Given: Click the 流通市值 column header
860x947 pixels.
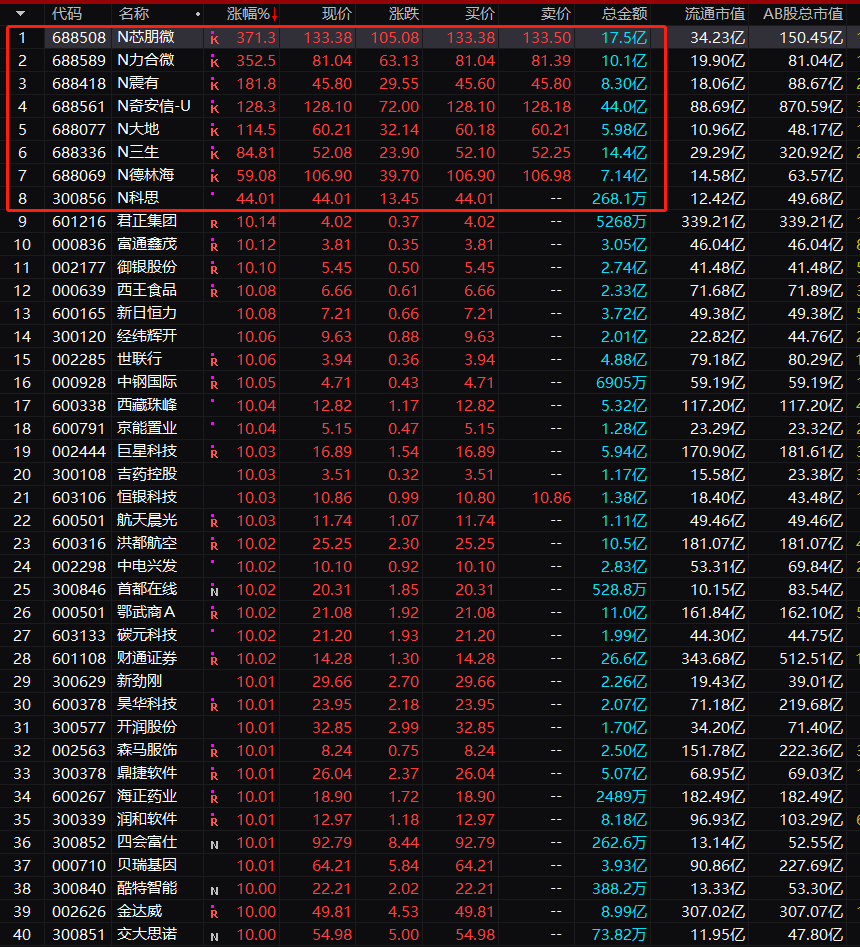Looking at the screenshot, I should click(715, 13).
